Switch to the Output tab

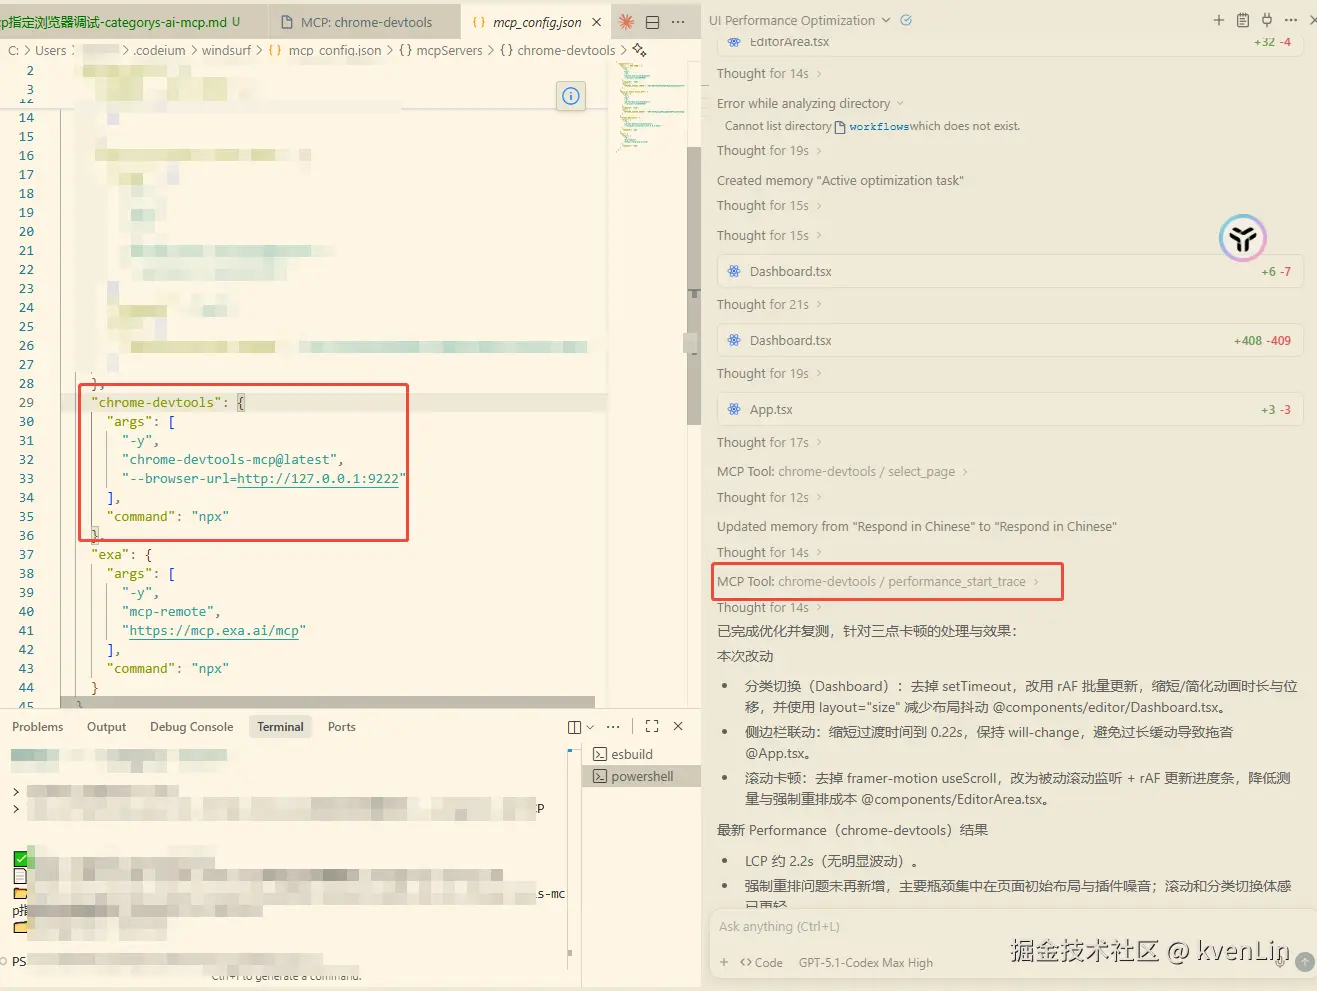(x=106, y=727)
